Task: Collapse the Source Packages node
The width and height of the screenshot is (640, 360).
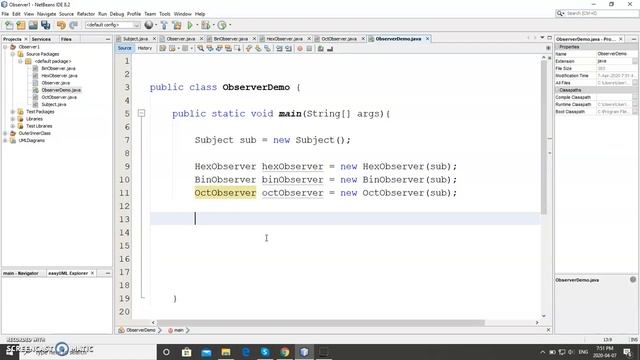Action: (13, 54)
